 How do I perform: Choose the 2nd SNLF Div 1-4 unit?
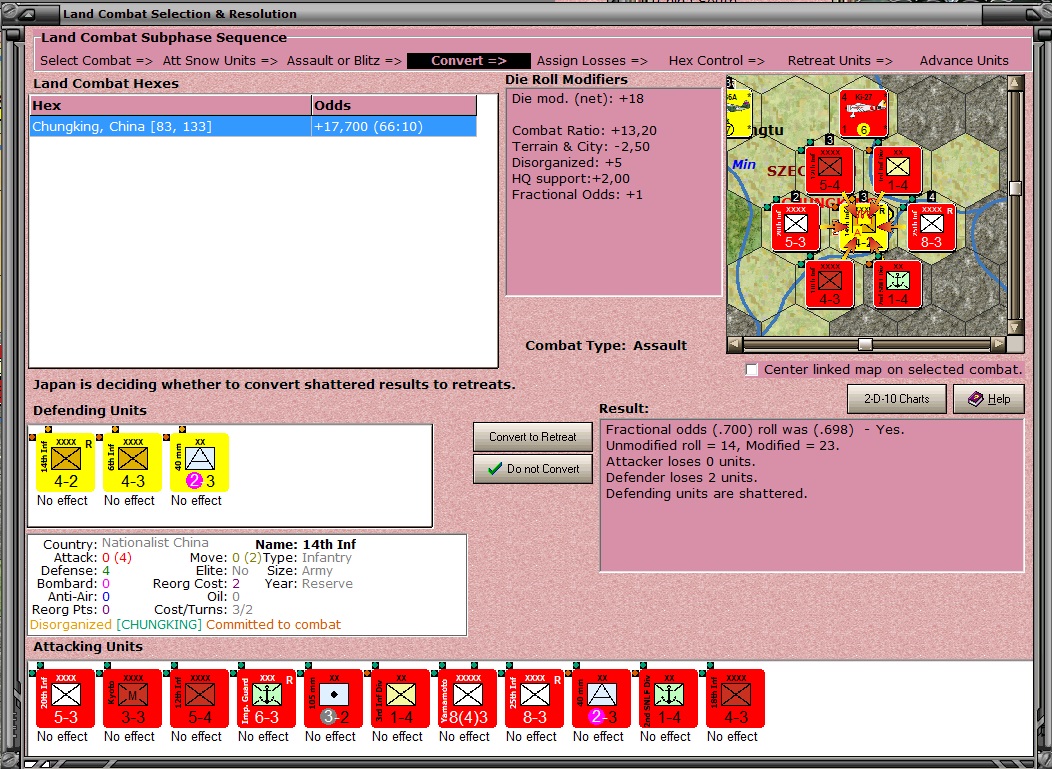tap(669, 698)
